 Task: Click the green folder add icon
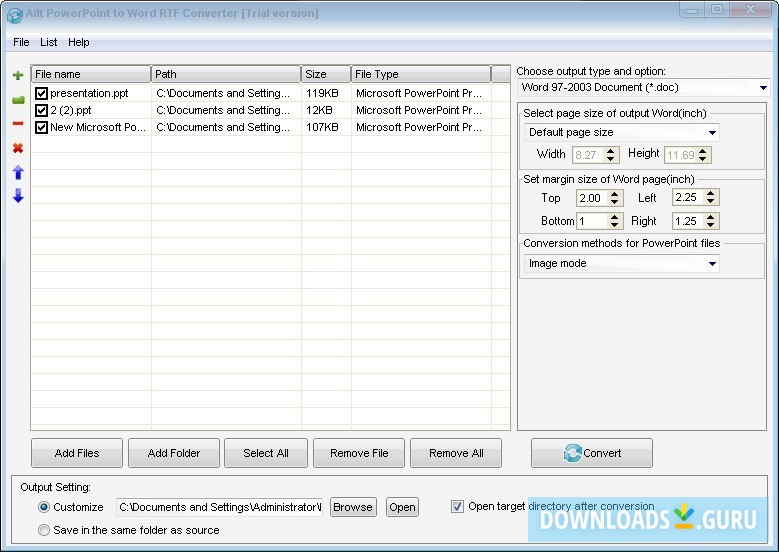18,100
